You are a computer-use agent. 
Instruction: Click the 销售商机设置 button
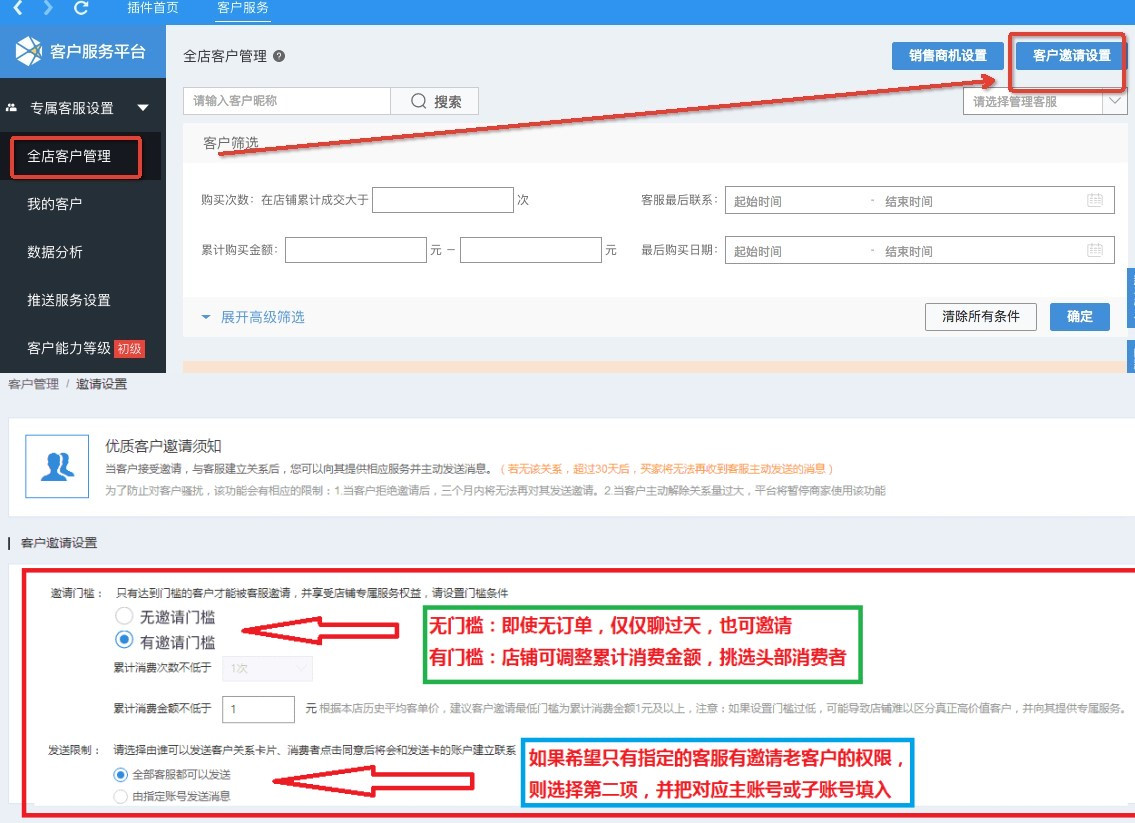pyautogui.click(x=947, y=56)
